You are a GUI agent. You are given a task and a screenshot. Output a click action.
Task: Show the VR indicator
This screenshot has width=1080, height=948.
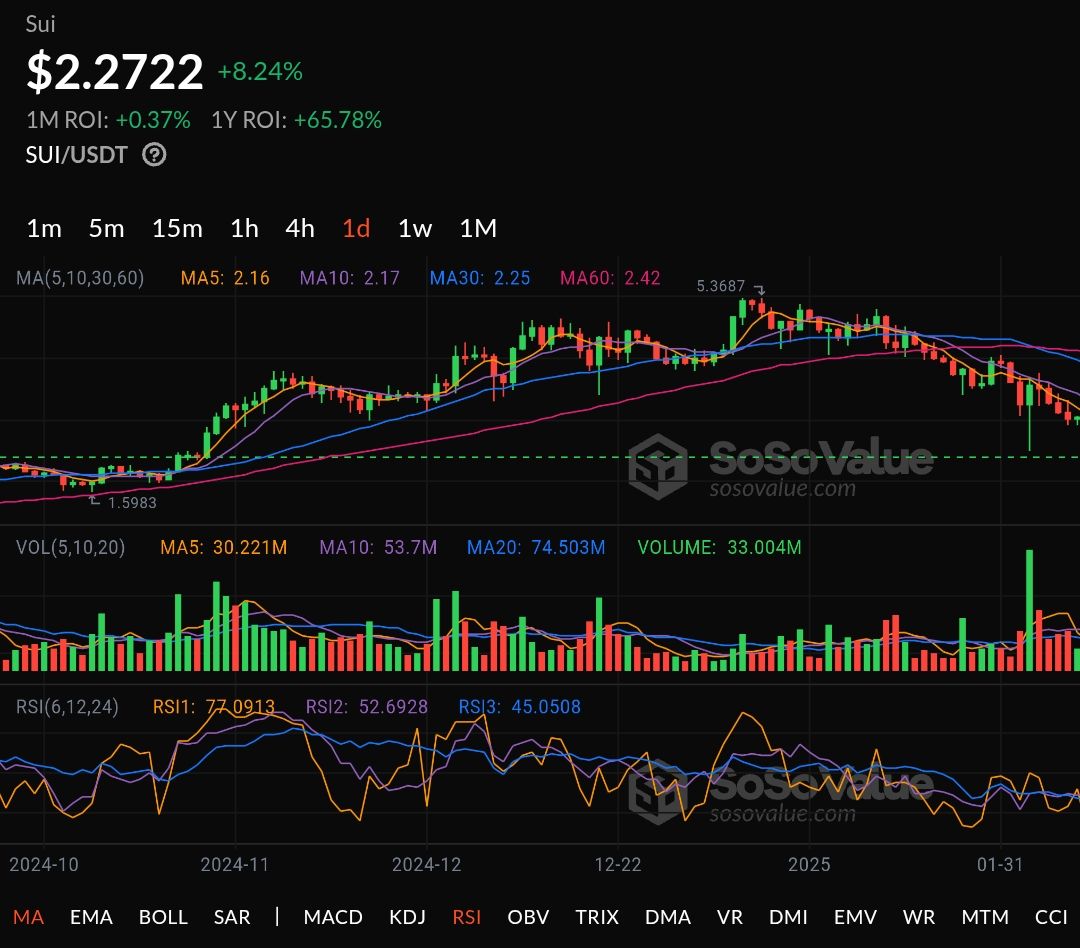click(x=729, y=917)
